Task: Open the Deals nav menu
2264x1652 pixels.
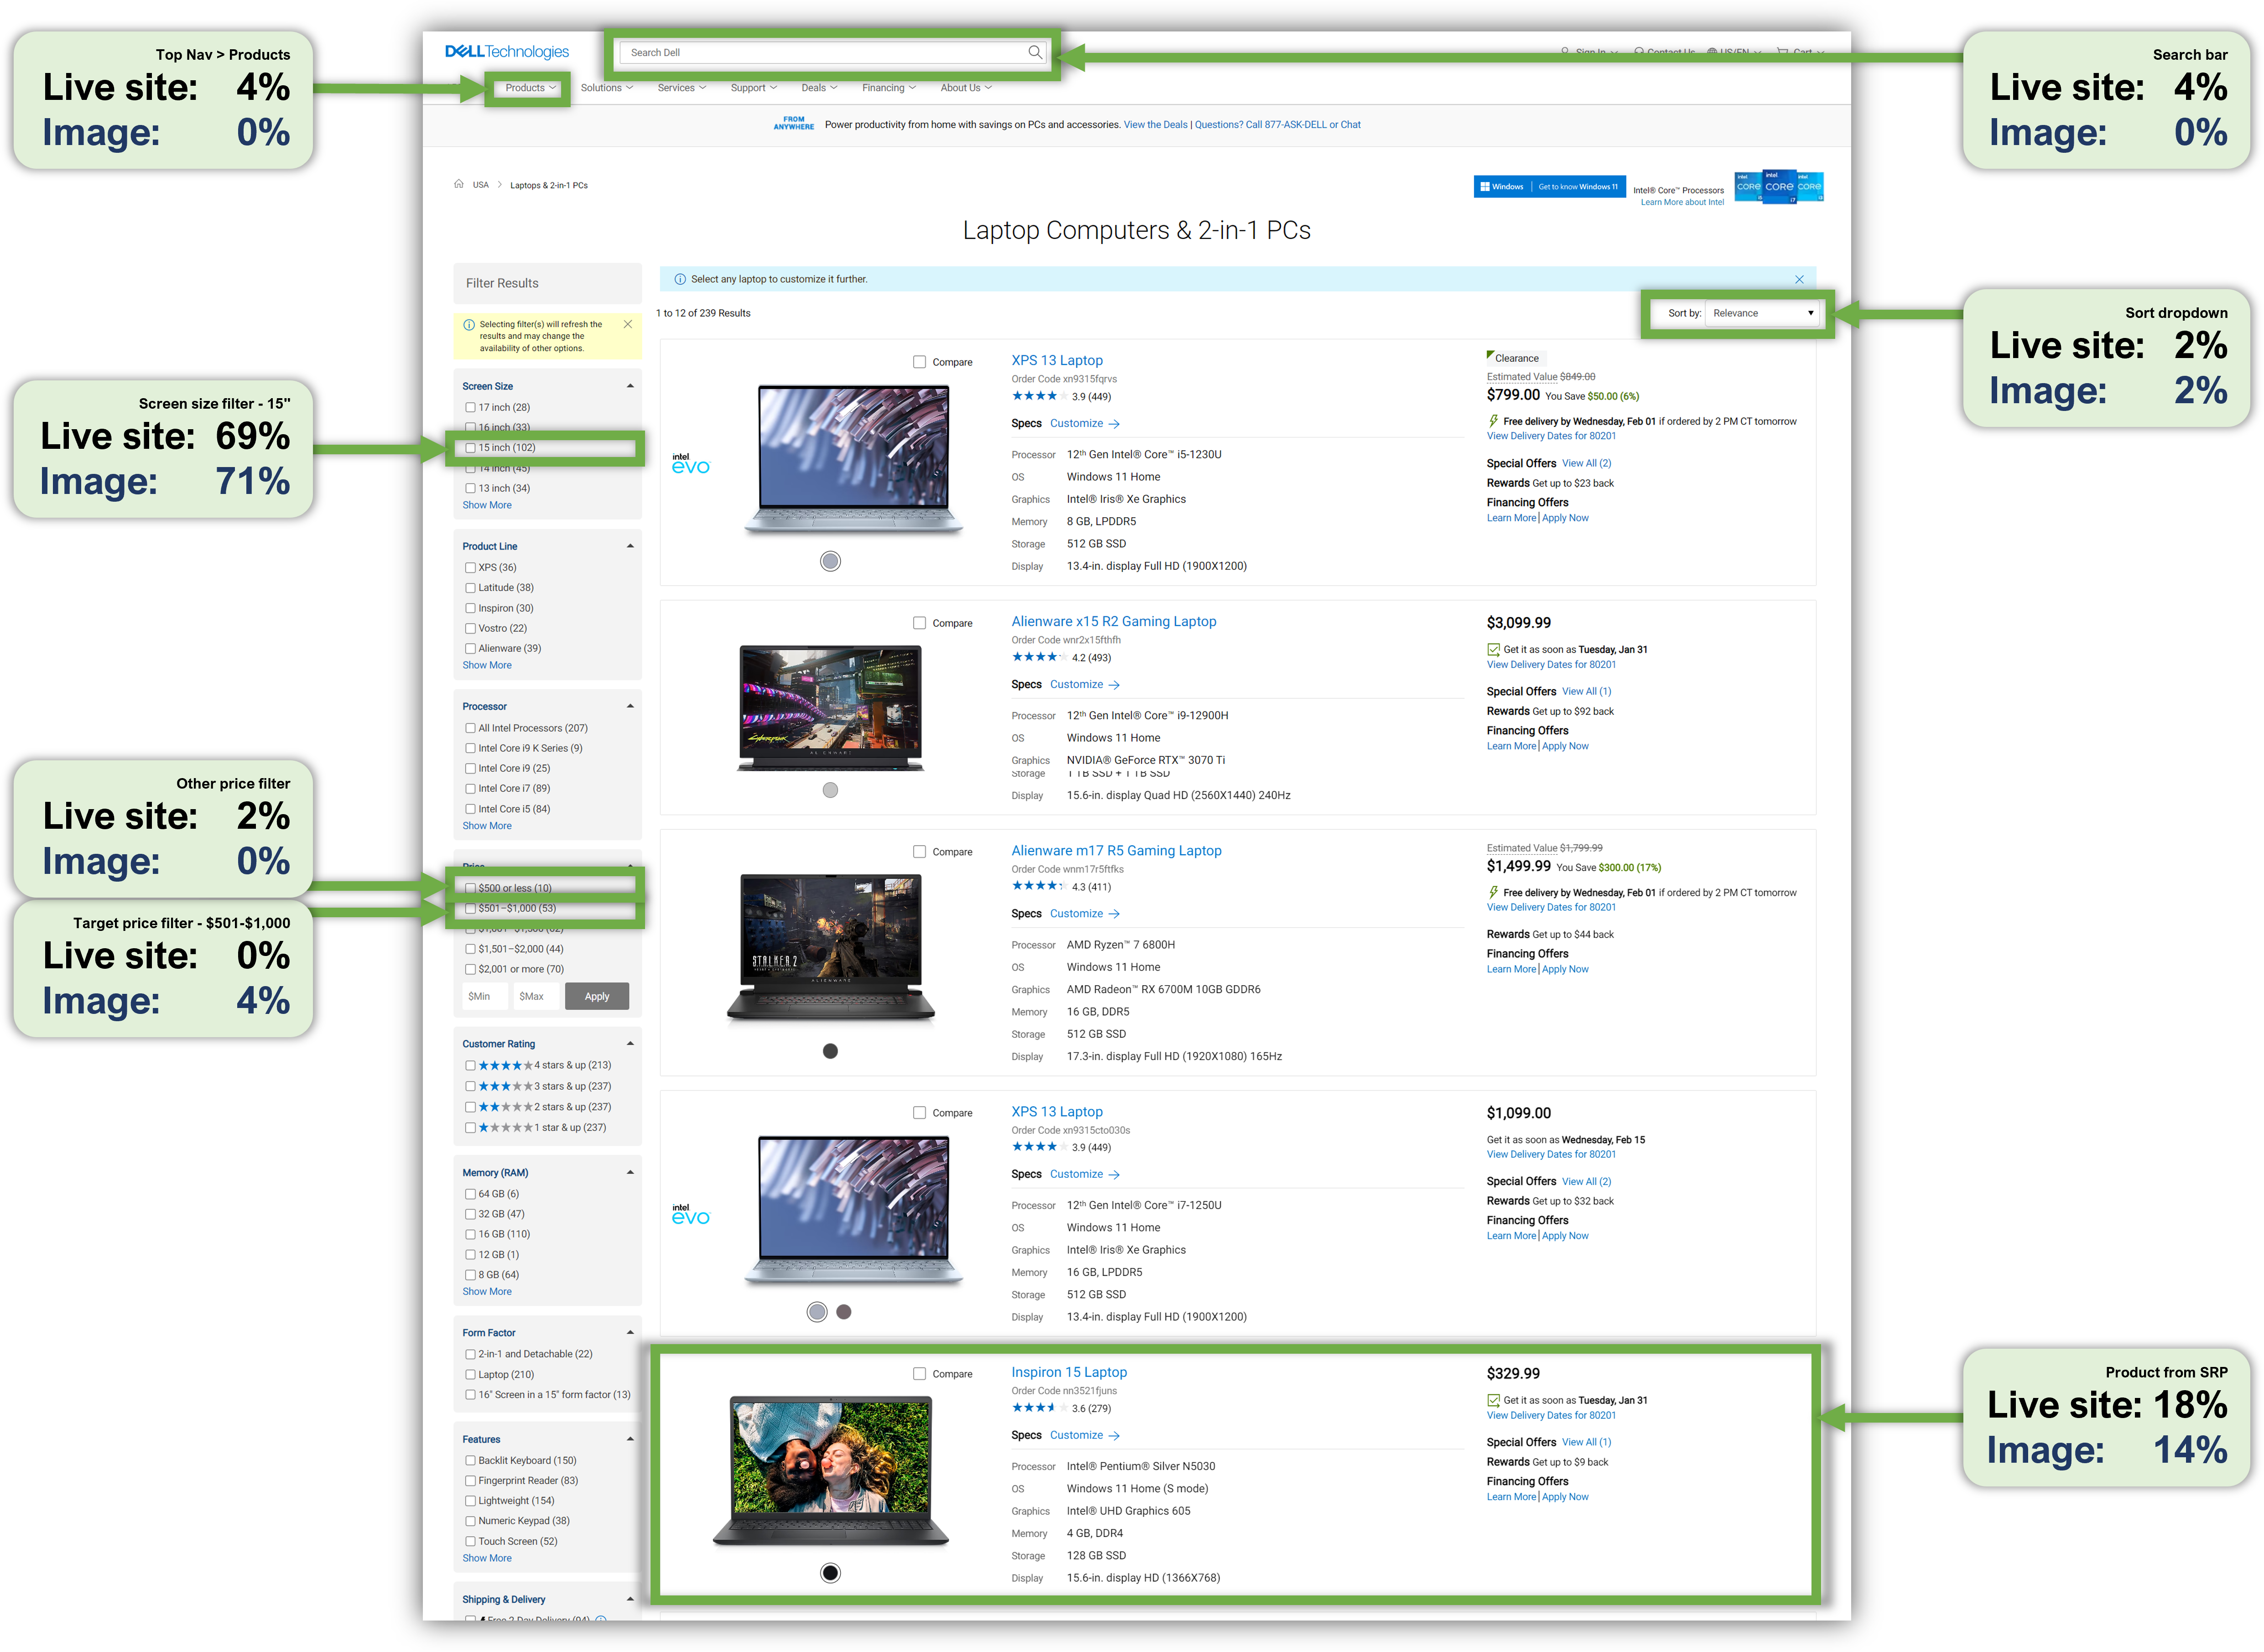Action: tap(819, 88)
